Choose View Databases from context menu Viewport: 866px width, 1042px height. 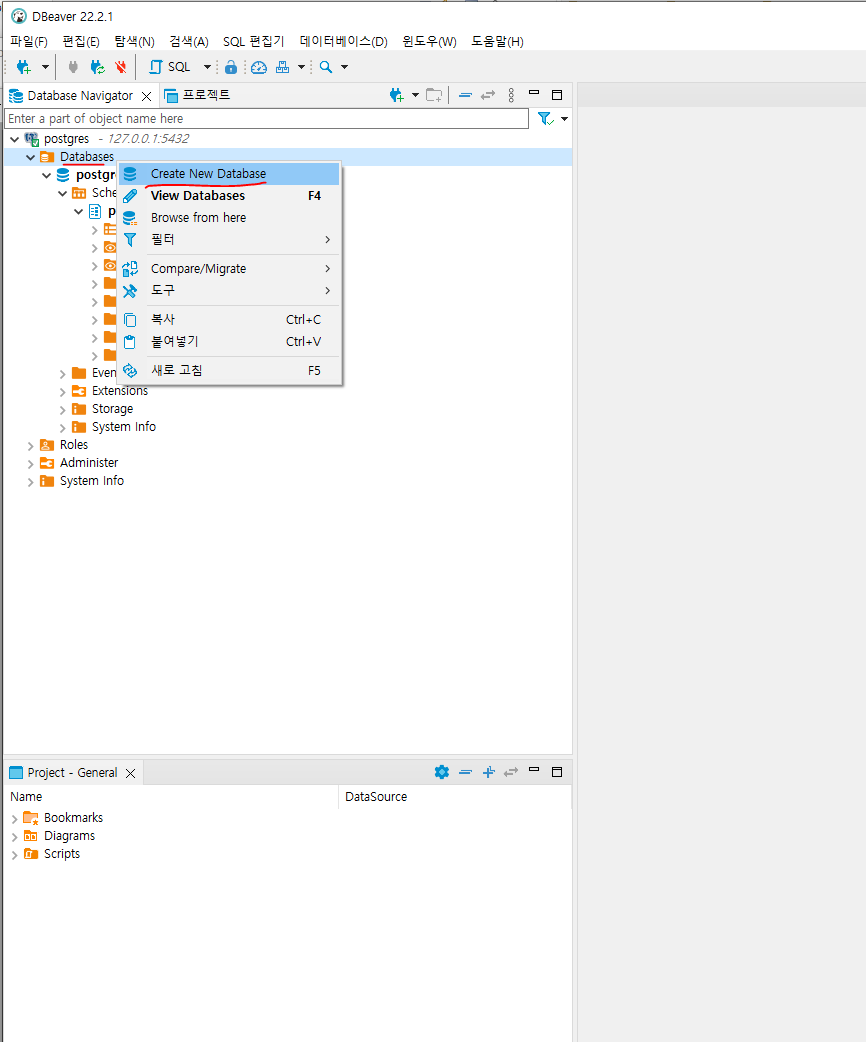pos(229,195)
